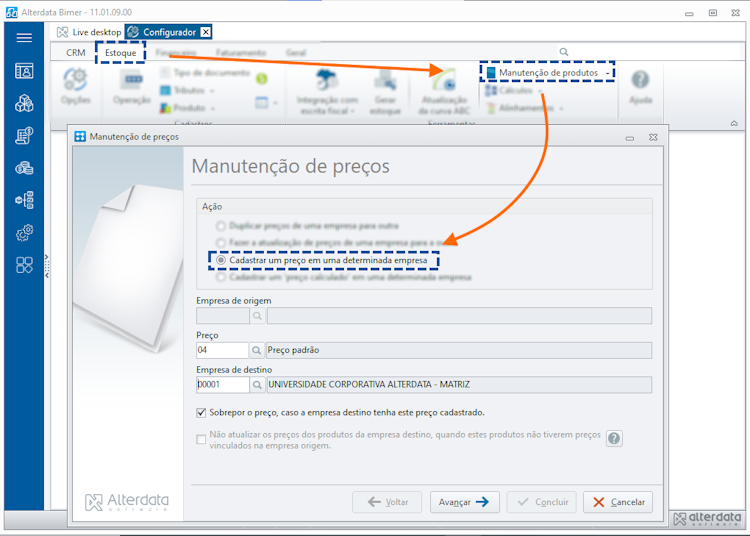Screen dimensions: 750x536
Task: Select Cadastrar um preço em determinada empresa
Action: tap(221, 260)
